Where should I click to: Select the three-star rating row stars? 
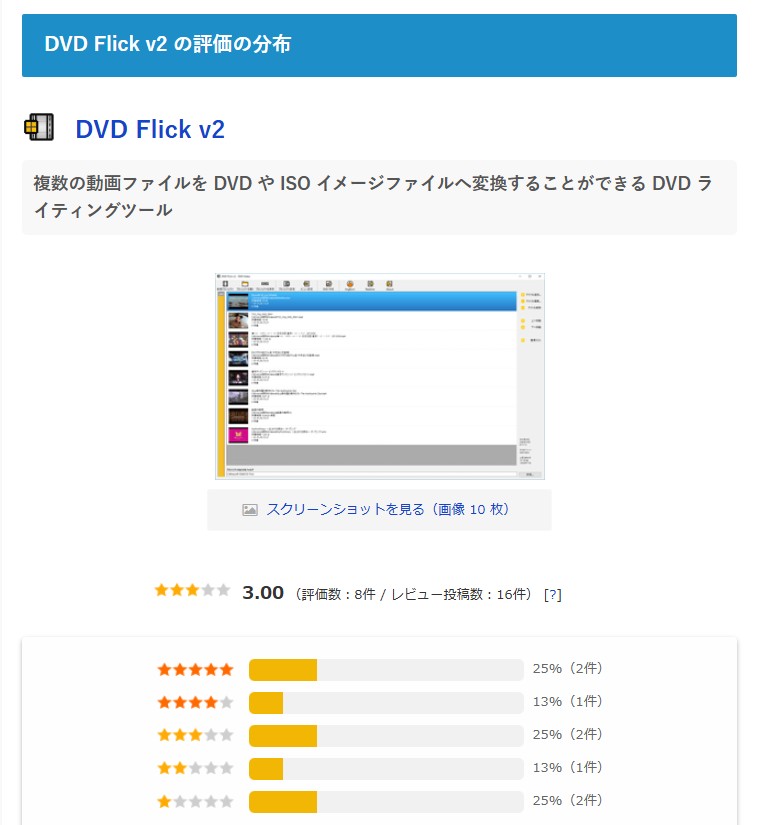pyautogui.click(x=195, y=735)
